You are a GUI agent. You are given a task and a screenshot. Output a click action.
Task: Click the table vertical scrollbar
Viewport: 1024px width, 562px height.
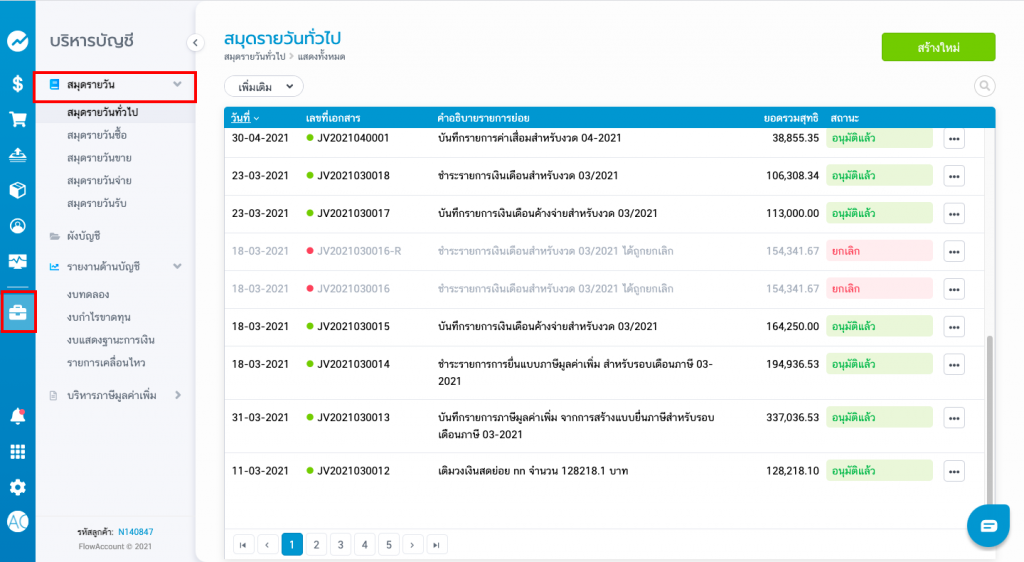[x=989, y=418]
